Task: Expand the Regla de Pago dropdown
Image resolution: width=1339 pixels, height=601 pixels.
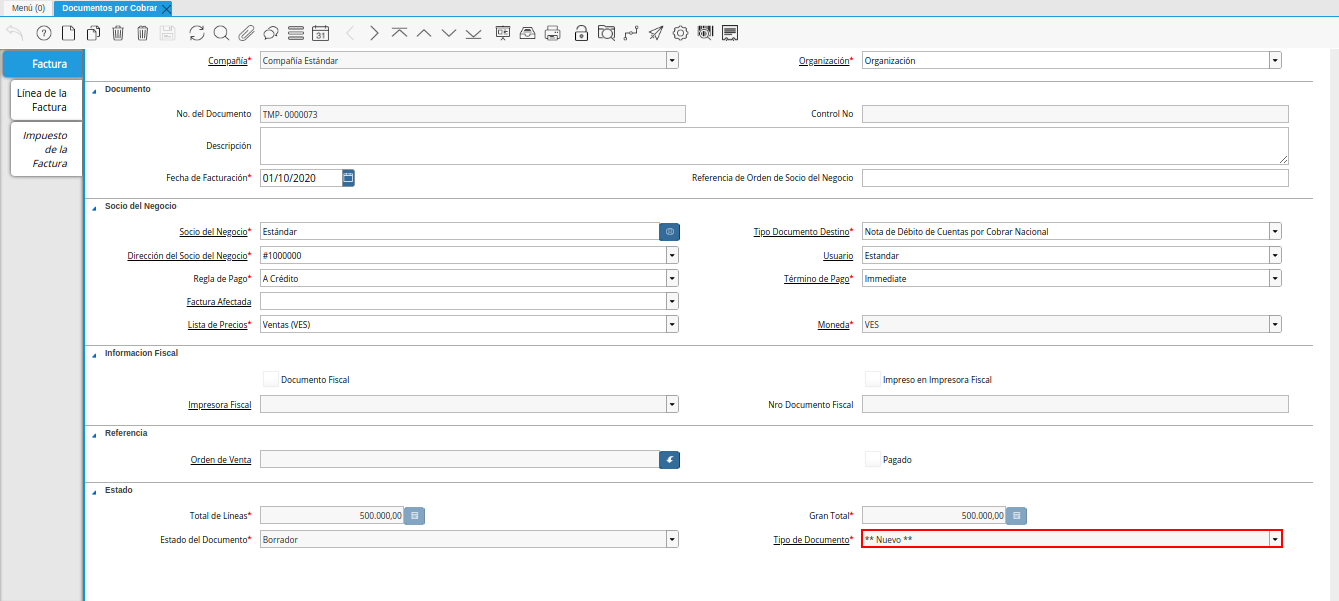Action: click(672, 279)
